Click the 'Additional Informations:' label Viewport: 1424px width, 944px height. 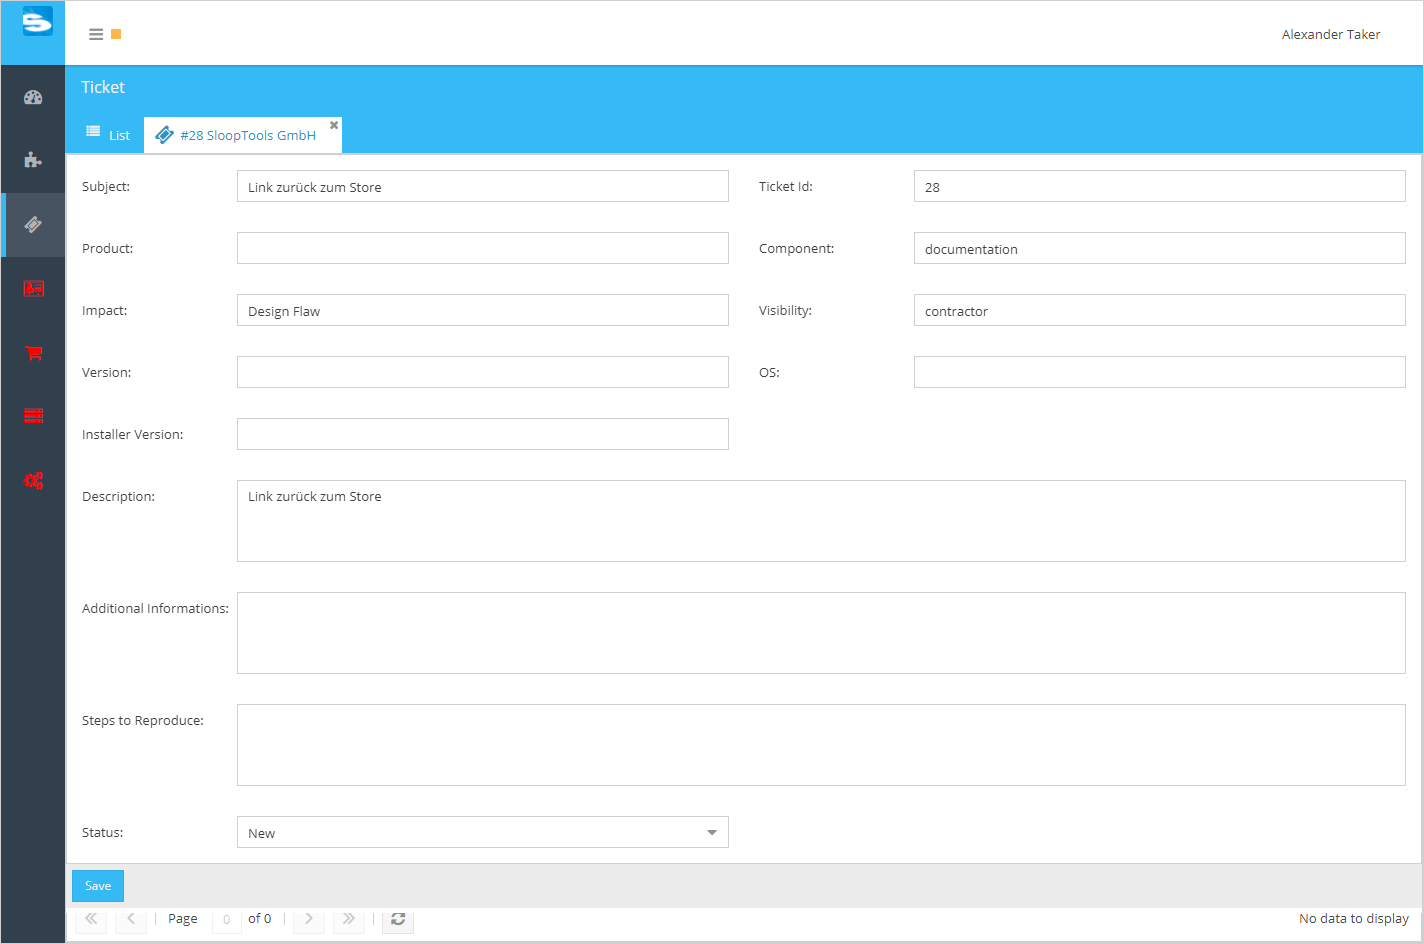point(155,608)
